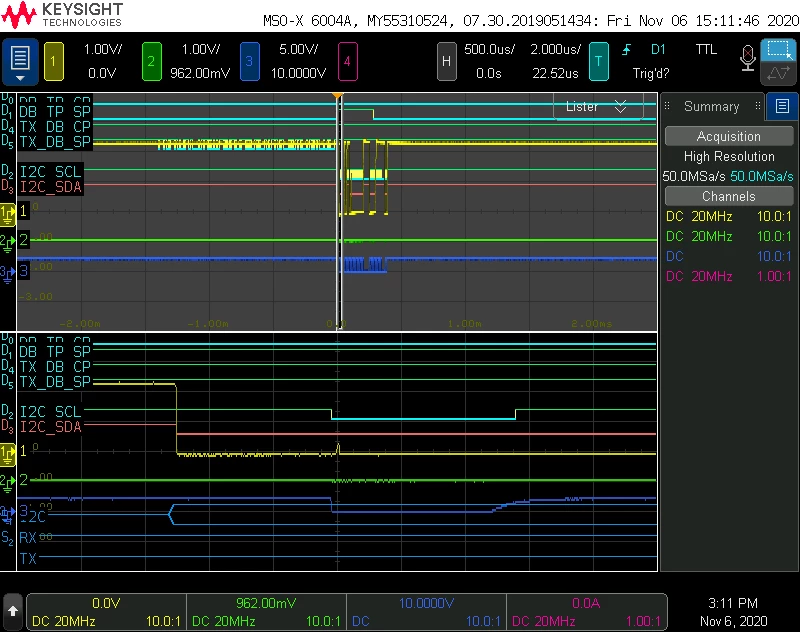
Task: Select the zoom box selection icon
Action: coord(778,50)
